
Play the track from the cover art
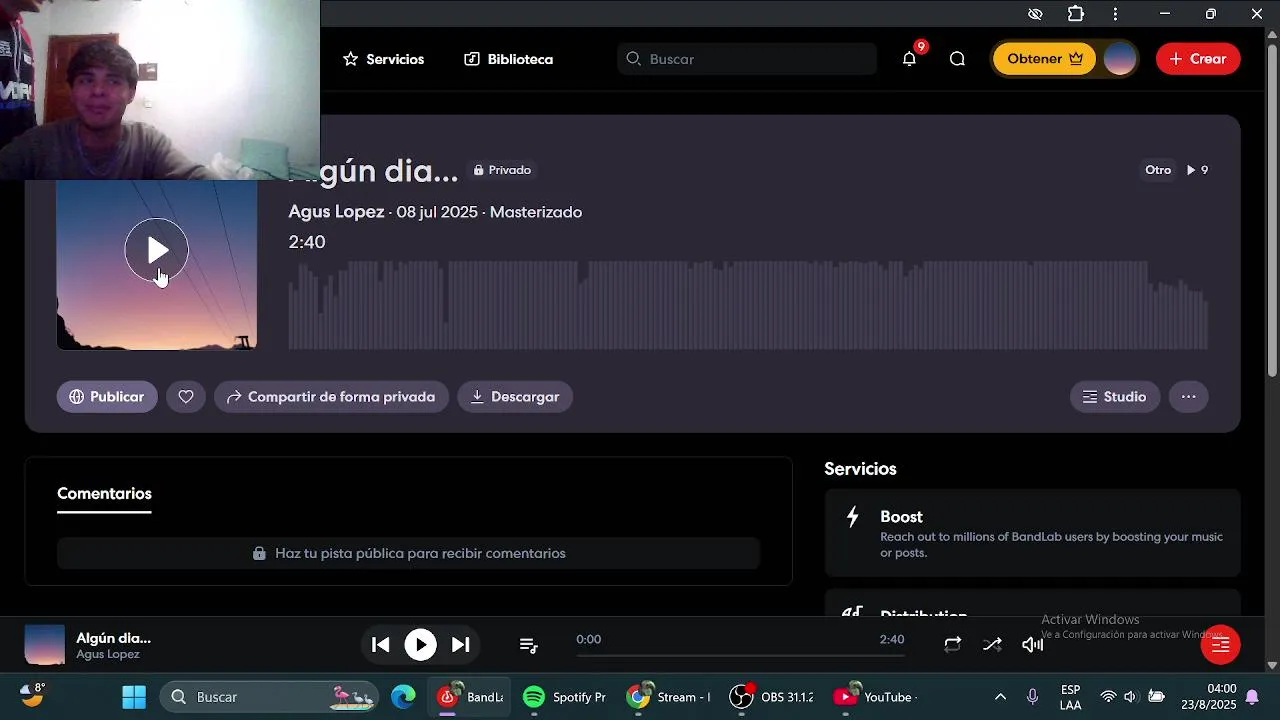pyautogui.click(x=156, y=250)
